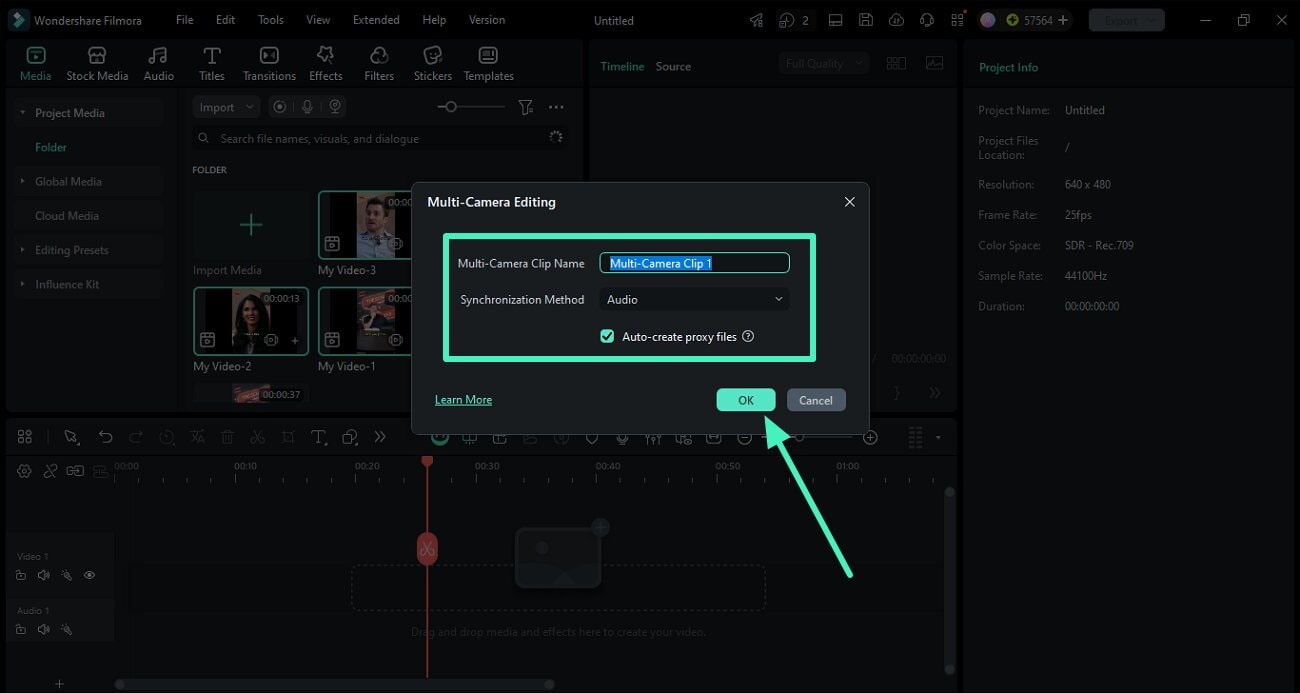The height and width of the screenshot is (693, 1300).
Task: Click the add track plus icon
Action: pyautogui.click(x=59, y=684)
